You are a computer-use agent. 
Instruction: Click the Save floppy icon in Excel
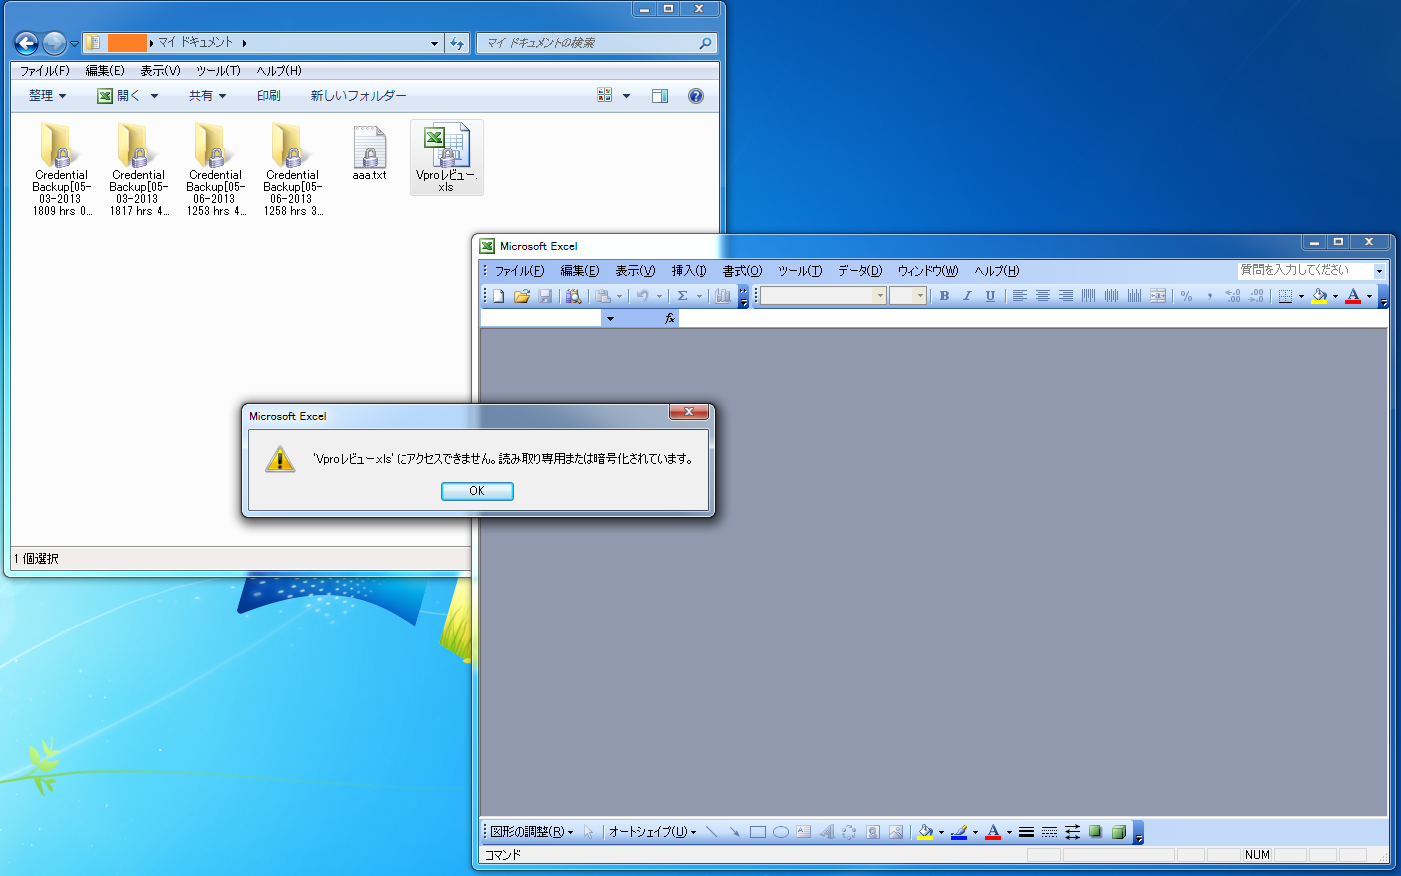[545, 296]
